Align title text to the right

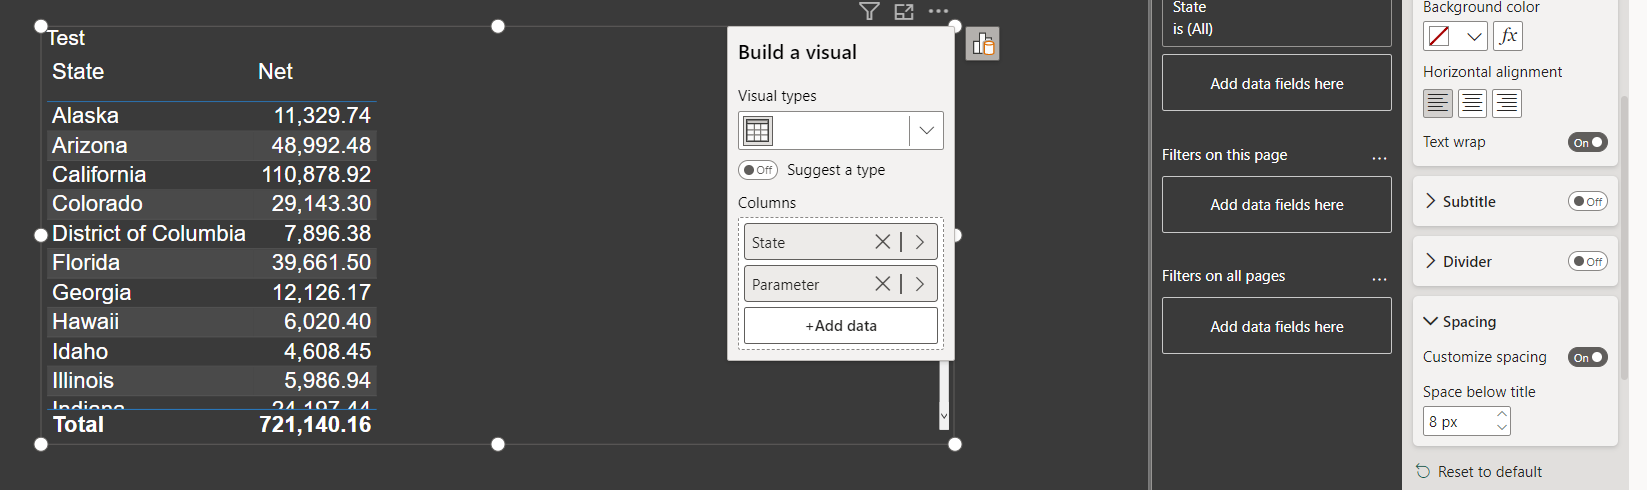[1507, 103]
